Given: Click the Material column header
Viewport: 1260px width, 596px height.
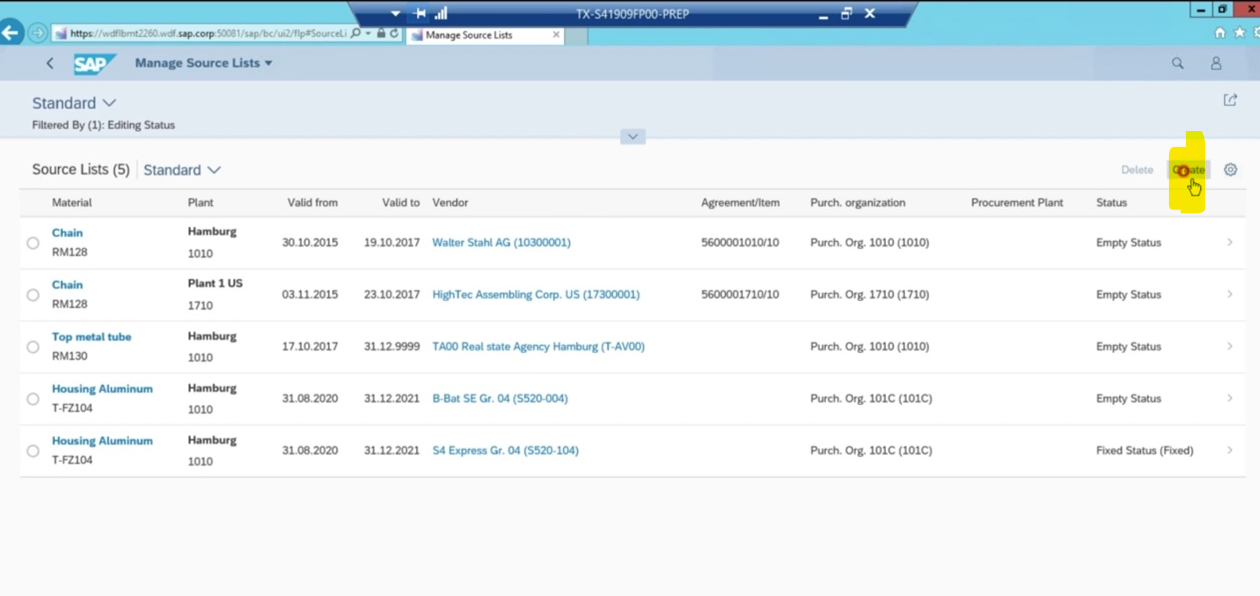Looking at the screenshot, I should (72, 203).
